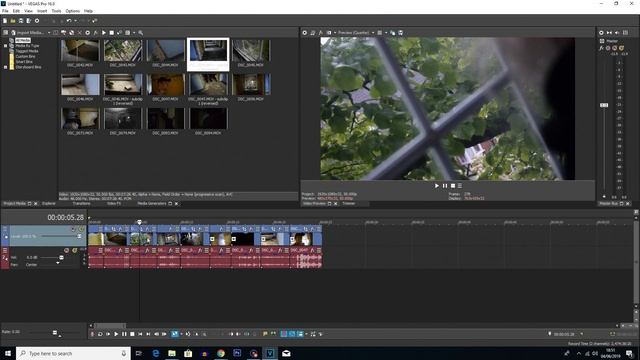Expand the Media By Type node
The image size is (640, 360).
6,46
